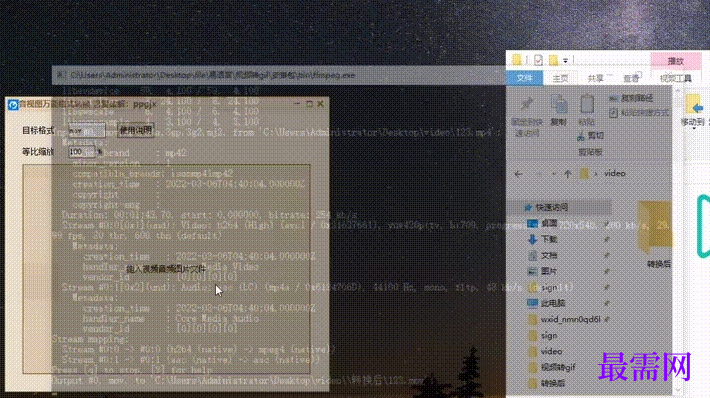The image size is (710, 398).
Task: Click the converter app's title bar icon
Action: coord(13,105)
